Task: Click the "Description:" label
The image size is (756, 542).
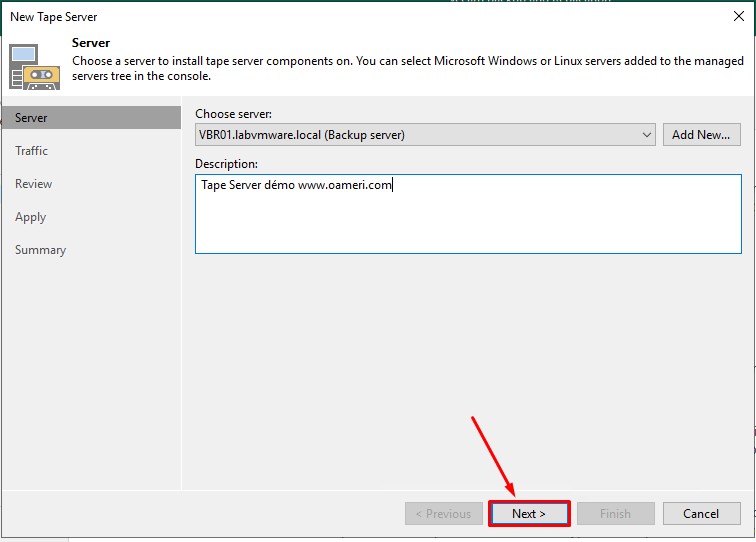Action: point(226,164)
